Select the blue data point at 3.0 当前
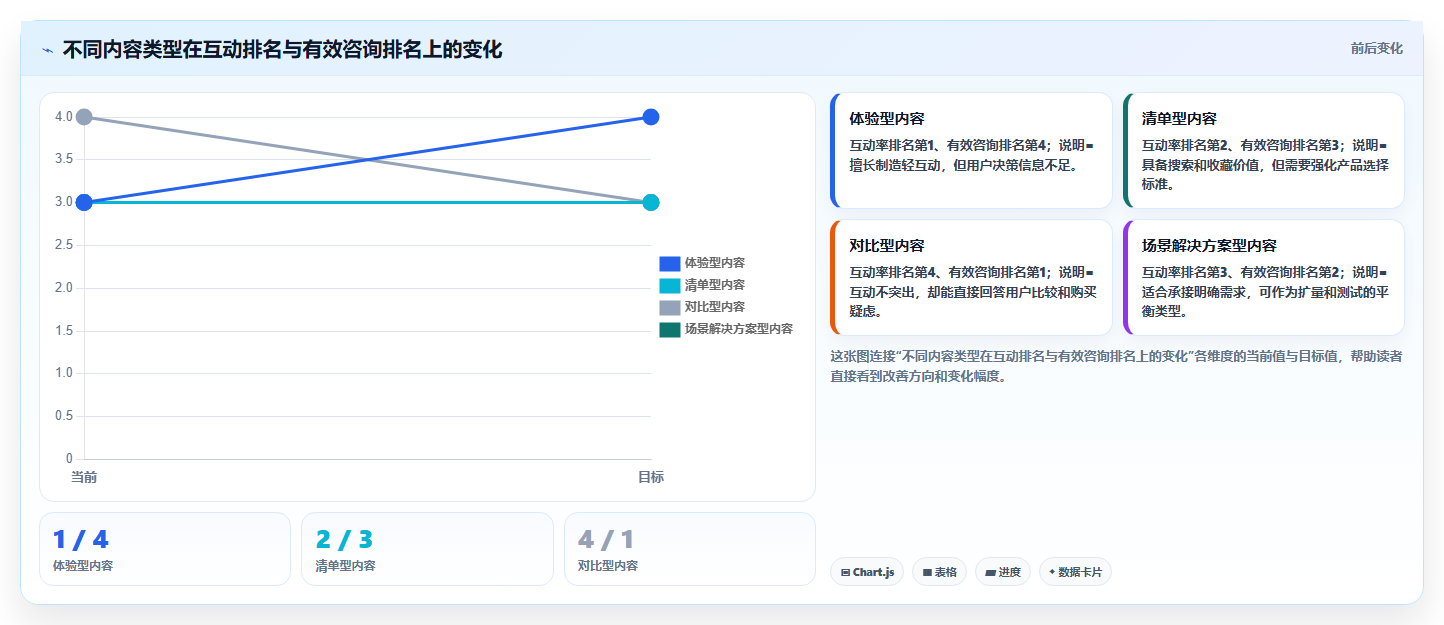 [84, 202]
